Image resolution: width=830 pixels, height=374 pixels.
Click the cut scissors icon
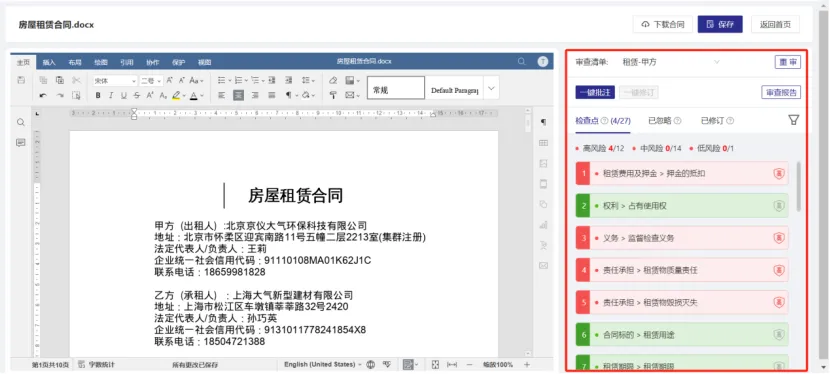tap(76, 80)
